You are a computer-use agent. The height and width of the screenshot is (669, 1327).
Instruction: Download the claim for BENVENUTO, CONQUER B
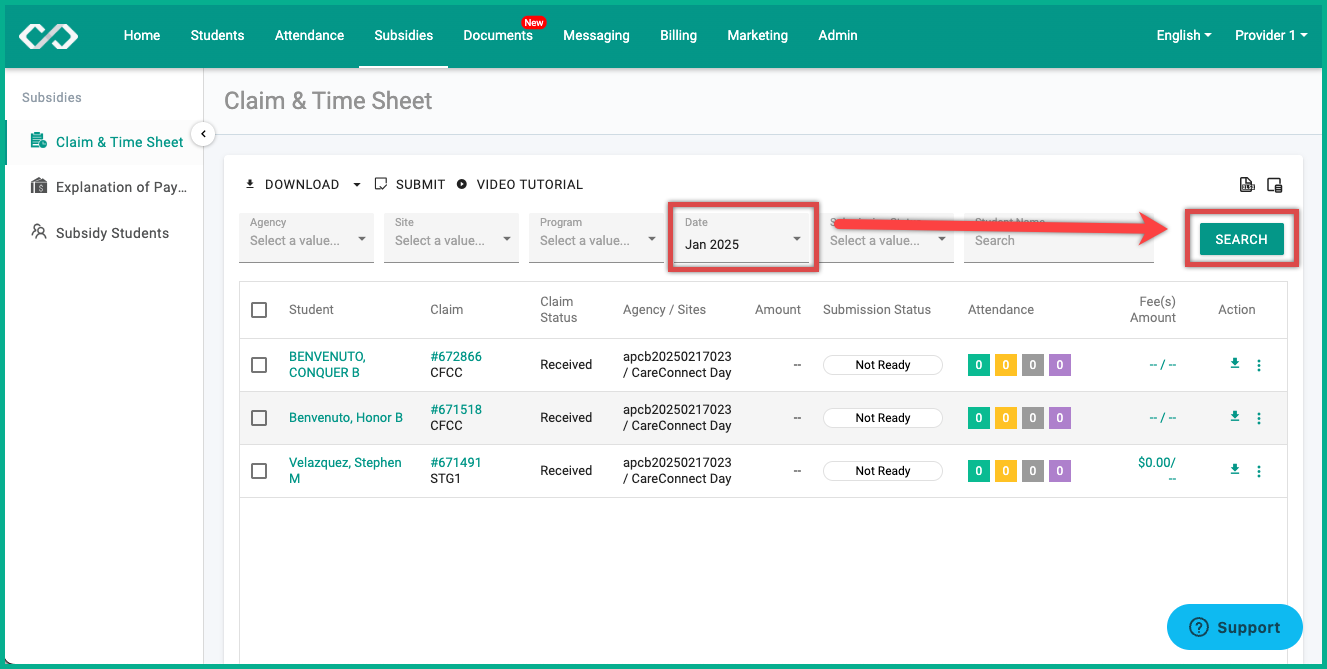point(1235,363)
